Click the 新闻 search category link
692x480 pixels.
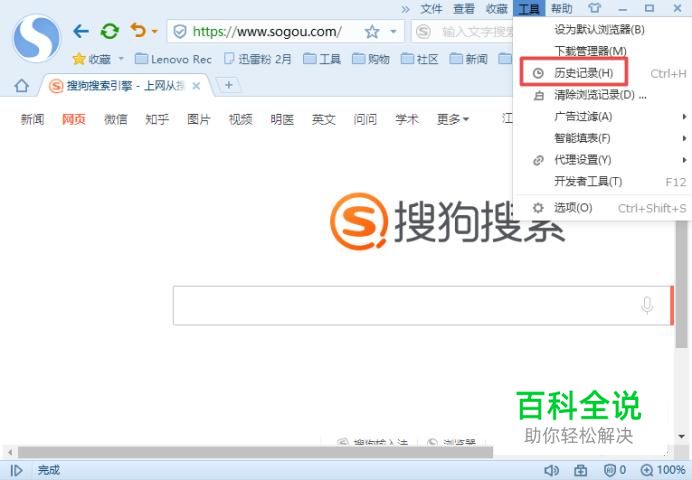32,119
